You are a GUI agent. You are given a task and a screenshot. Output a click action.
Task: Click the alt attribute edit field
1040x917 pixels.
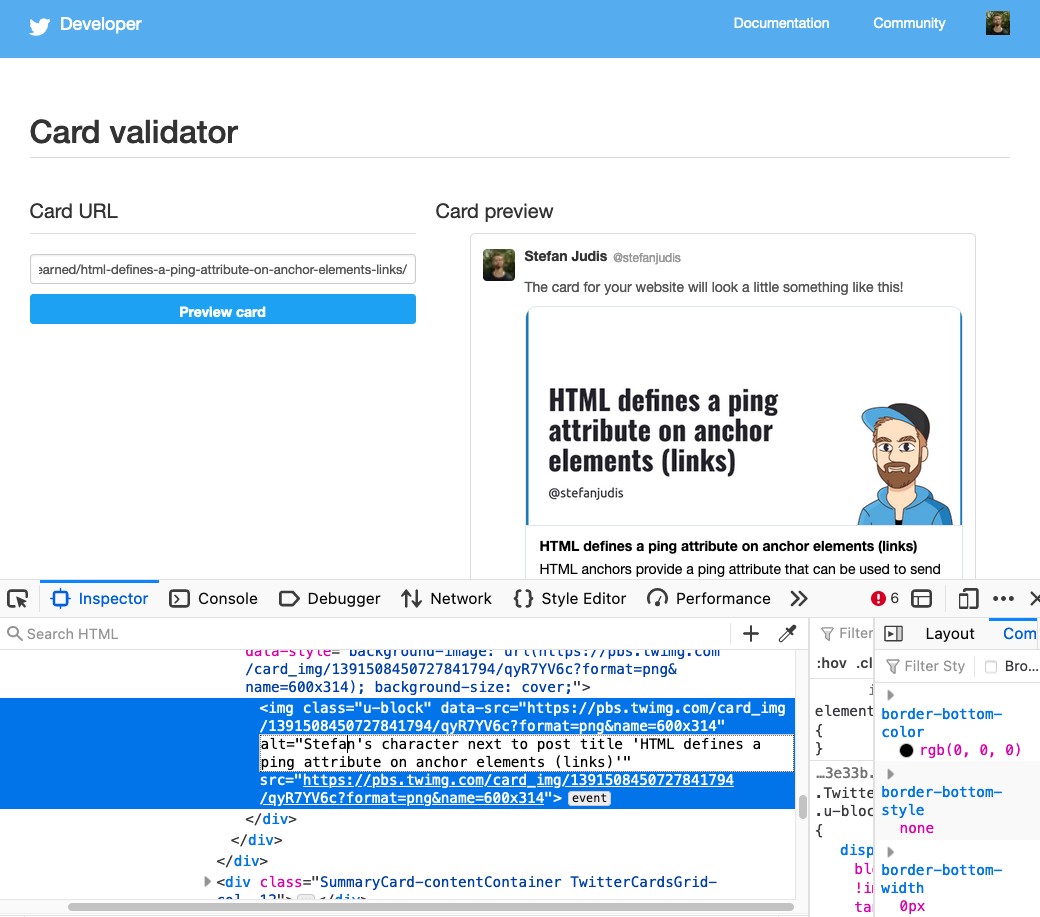click(x=527, y=753)
